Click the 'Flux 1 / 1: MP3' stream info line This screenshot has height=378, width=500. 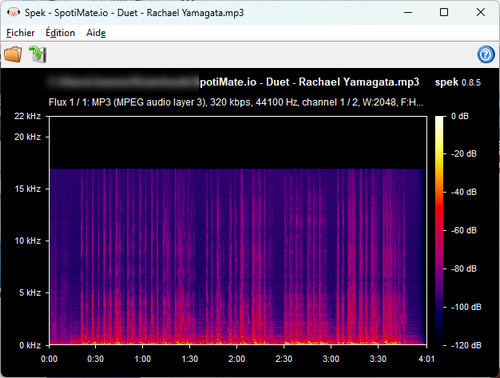pos(236,102)
